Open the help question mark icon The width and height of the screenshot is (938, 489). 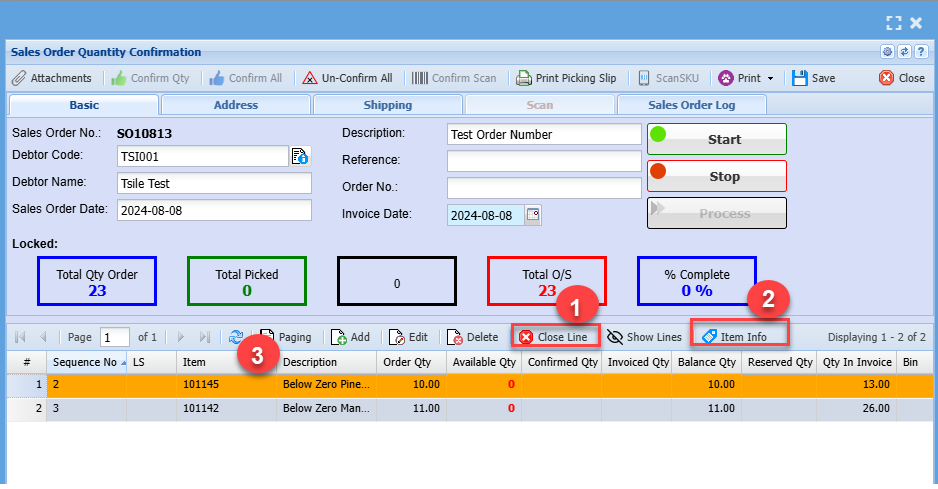pyautogui.click(x=921, y=52)
